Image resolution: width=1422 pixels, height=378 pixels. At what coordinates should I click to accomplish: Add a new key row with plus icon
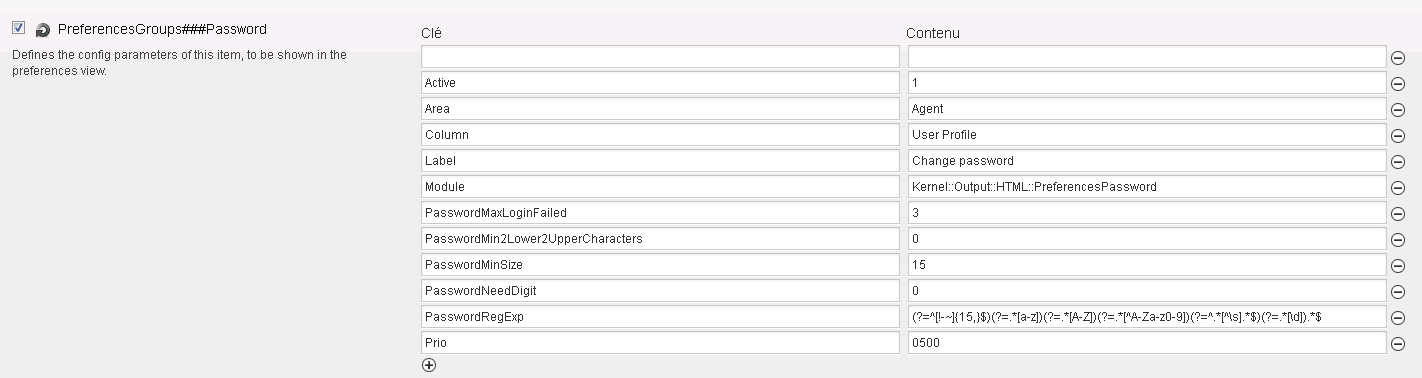(429, 365)
